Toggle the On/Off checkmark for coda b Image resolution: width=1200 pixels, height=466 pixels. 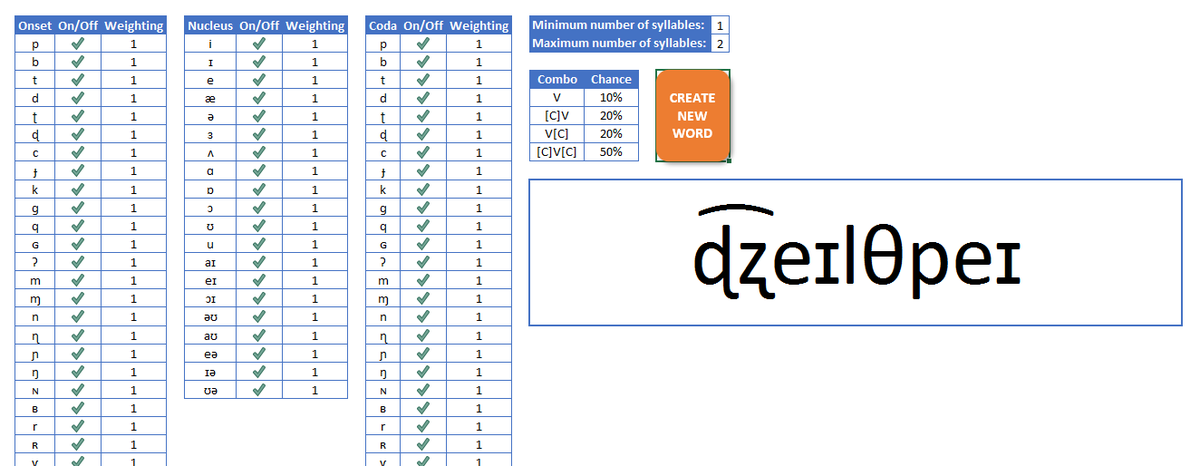pyautogui.click(x=423, y=62)
